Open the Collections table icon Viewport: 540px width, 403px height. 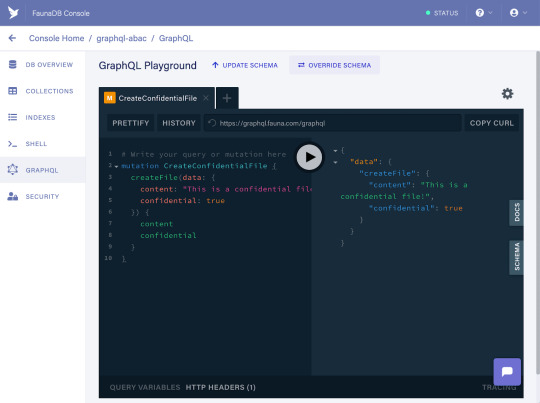(x=12, y=91)
